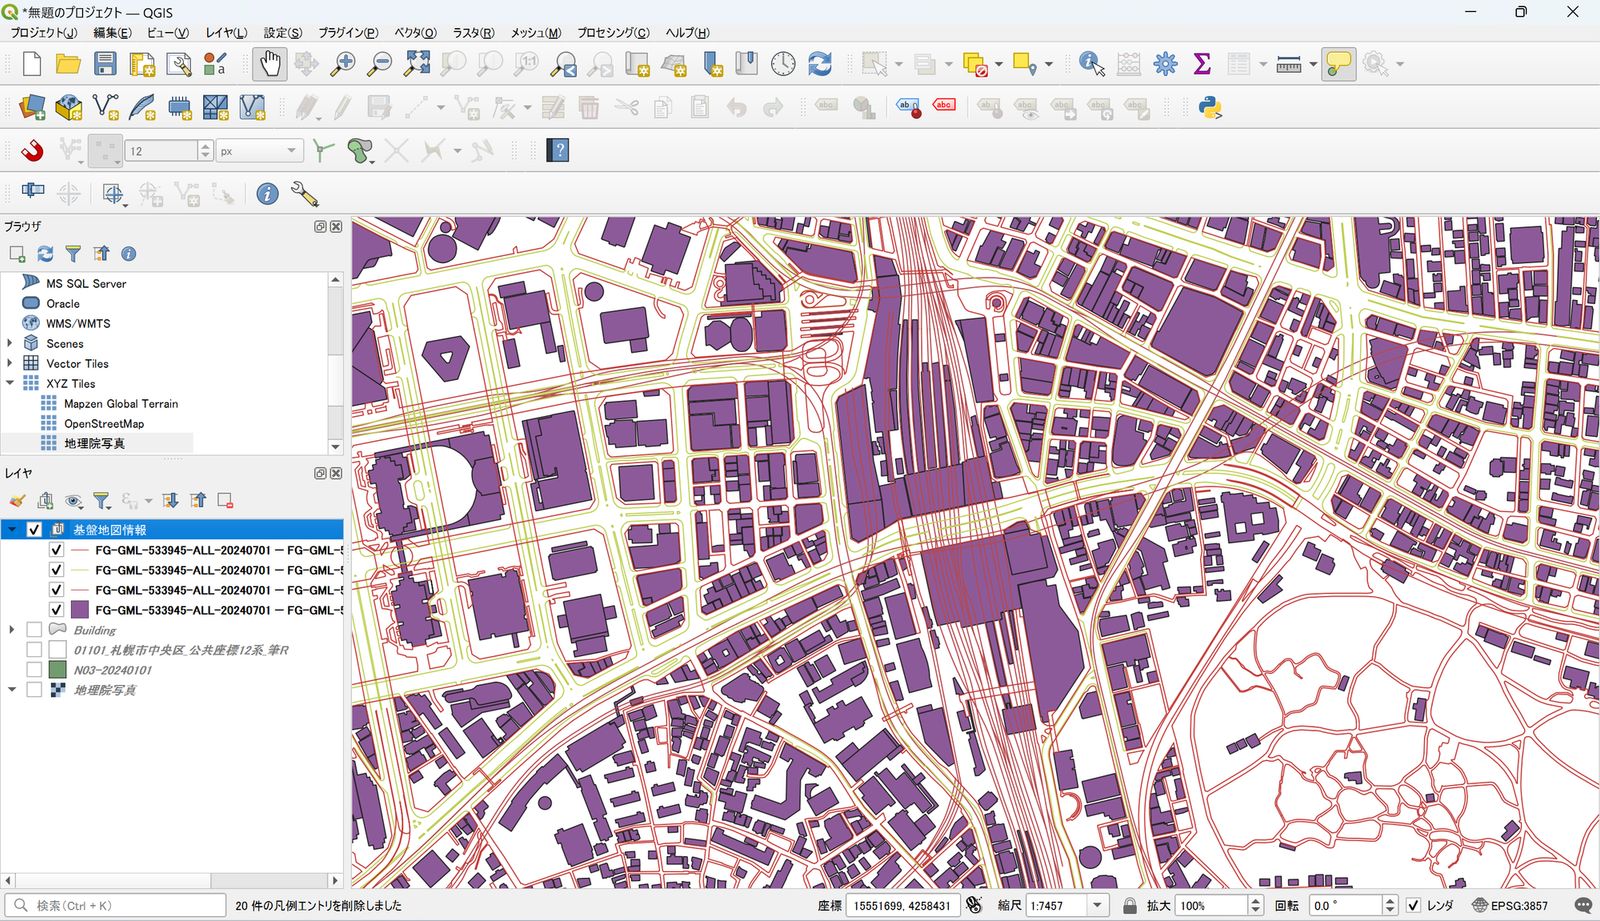Screen dimensions: 1600x921
Task: Collapse all layers in layer panel
Action: click(x=198, y=500)
